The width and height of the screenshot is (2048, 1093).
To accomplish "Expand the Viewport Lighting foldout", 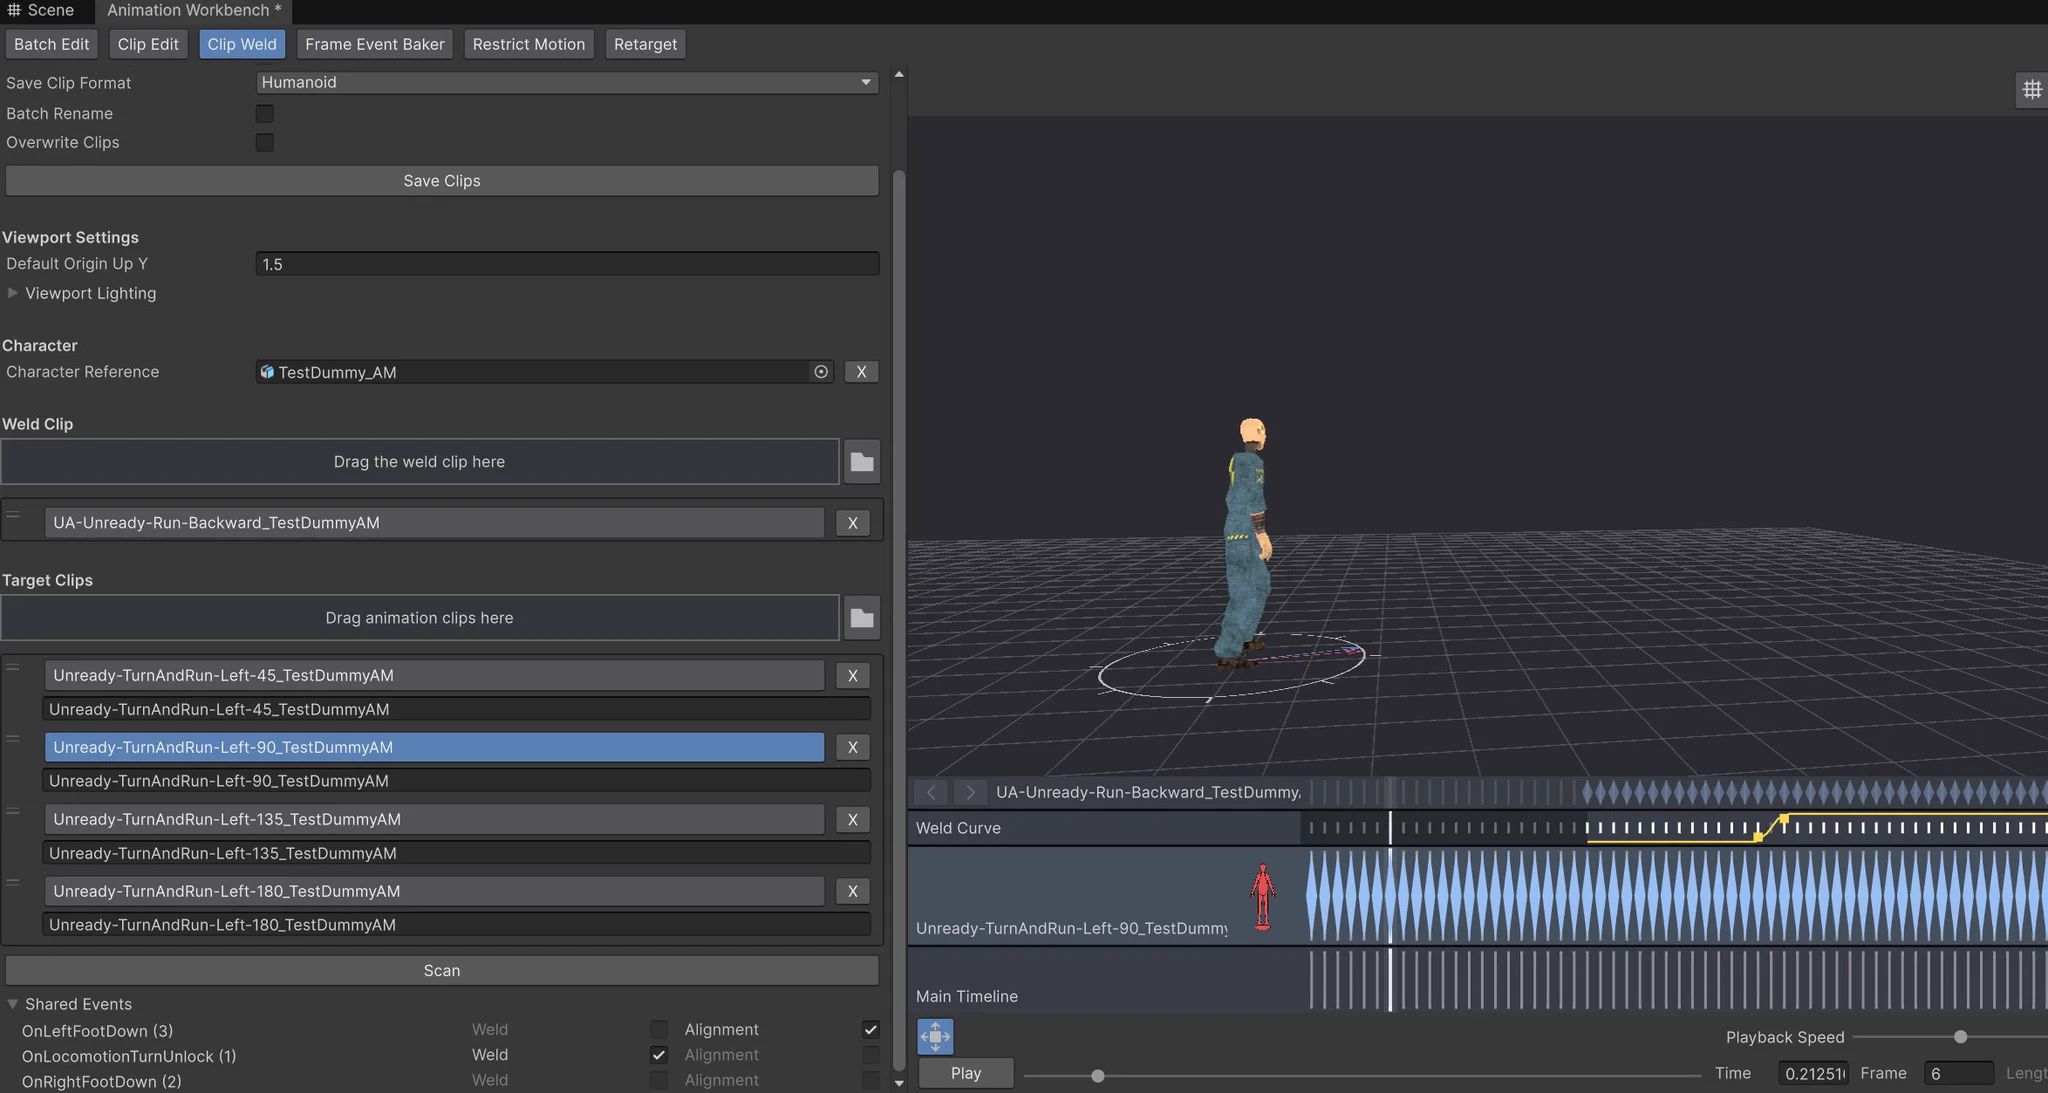I will 13,293.
